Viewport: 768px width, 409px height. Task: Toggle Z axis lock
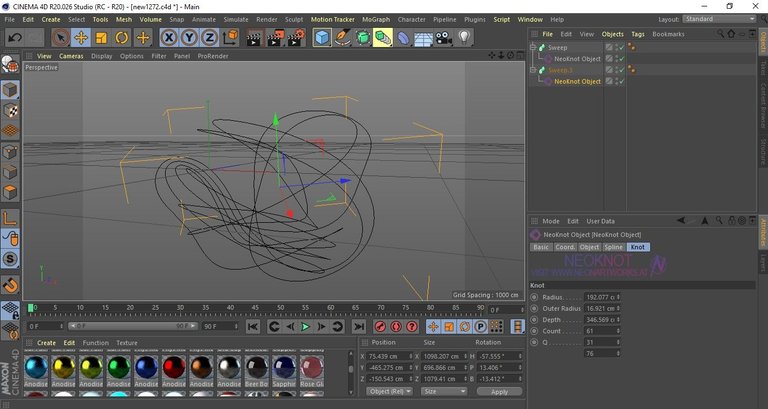(x=209, y=38)
